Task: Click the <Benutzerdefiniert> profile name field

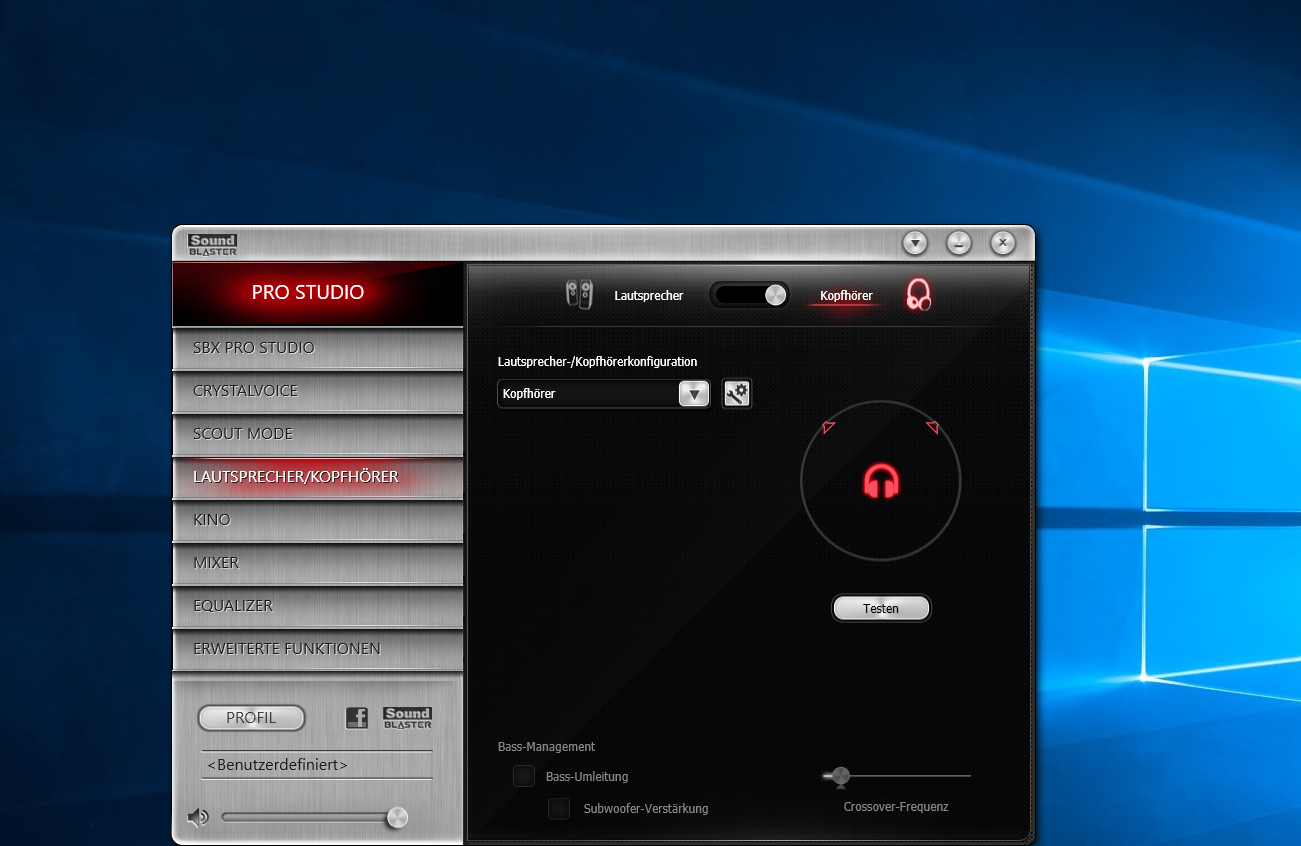Action: 317,765
